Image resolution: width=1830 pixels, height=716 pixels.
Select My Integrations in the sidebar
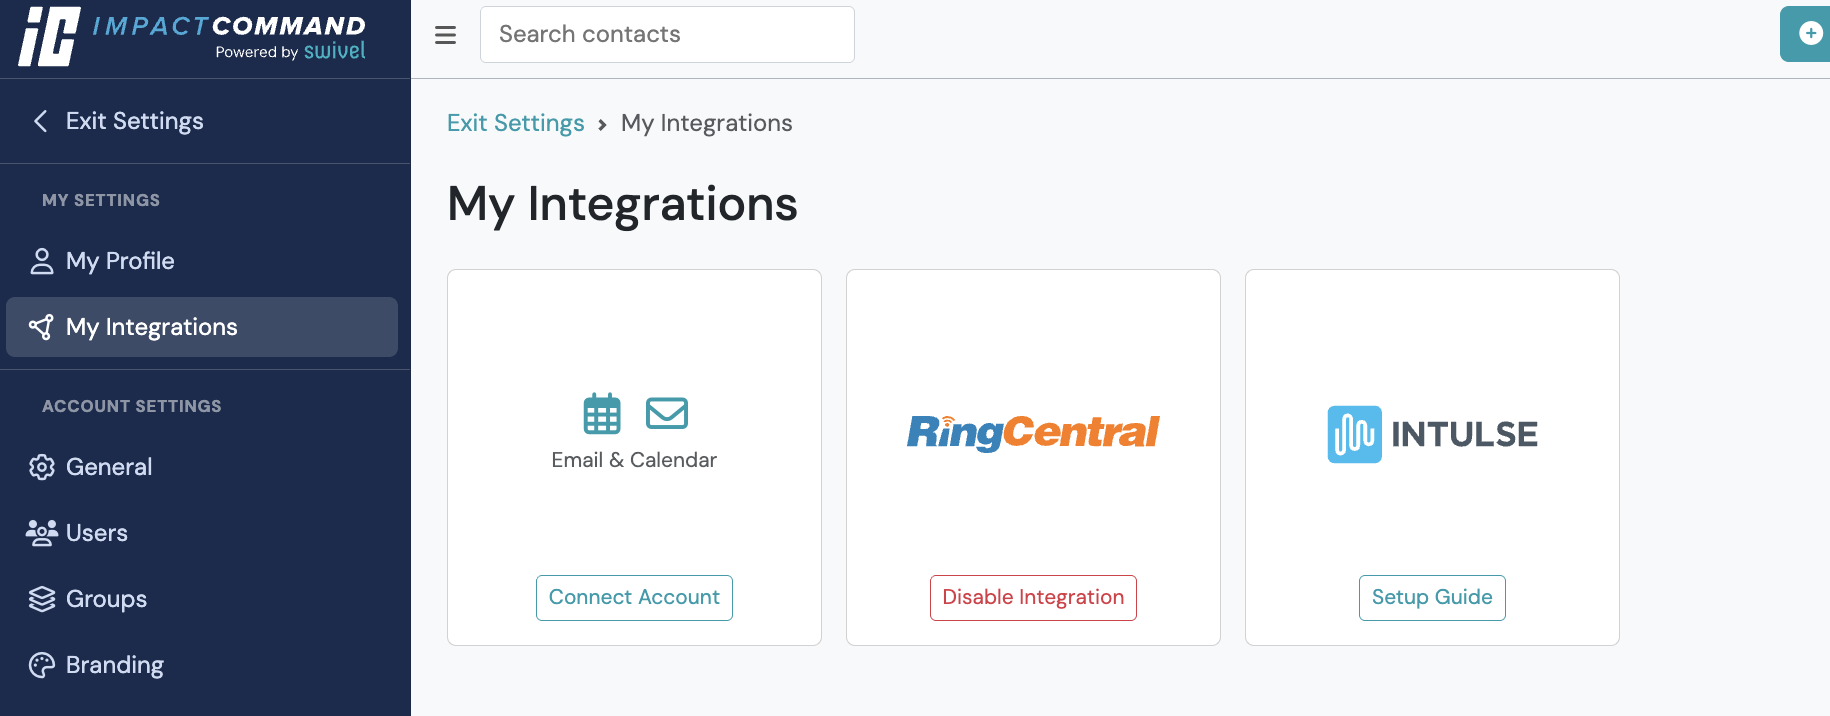coord(202,327)
